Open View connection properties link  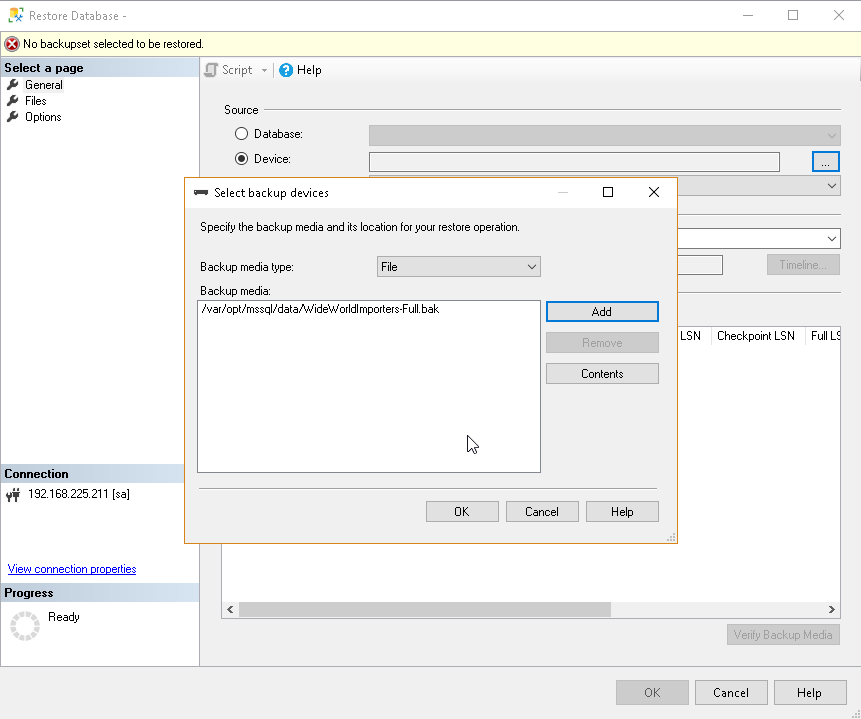(x=72, y=569)
